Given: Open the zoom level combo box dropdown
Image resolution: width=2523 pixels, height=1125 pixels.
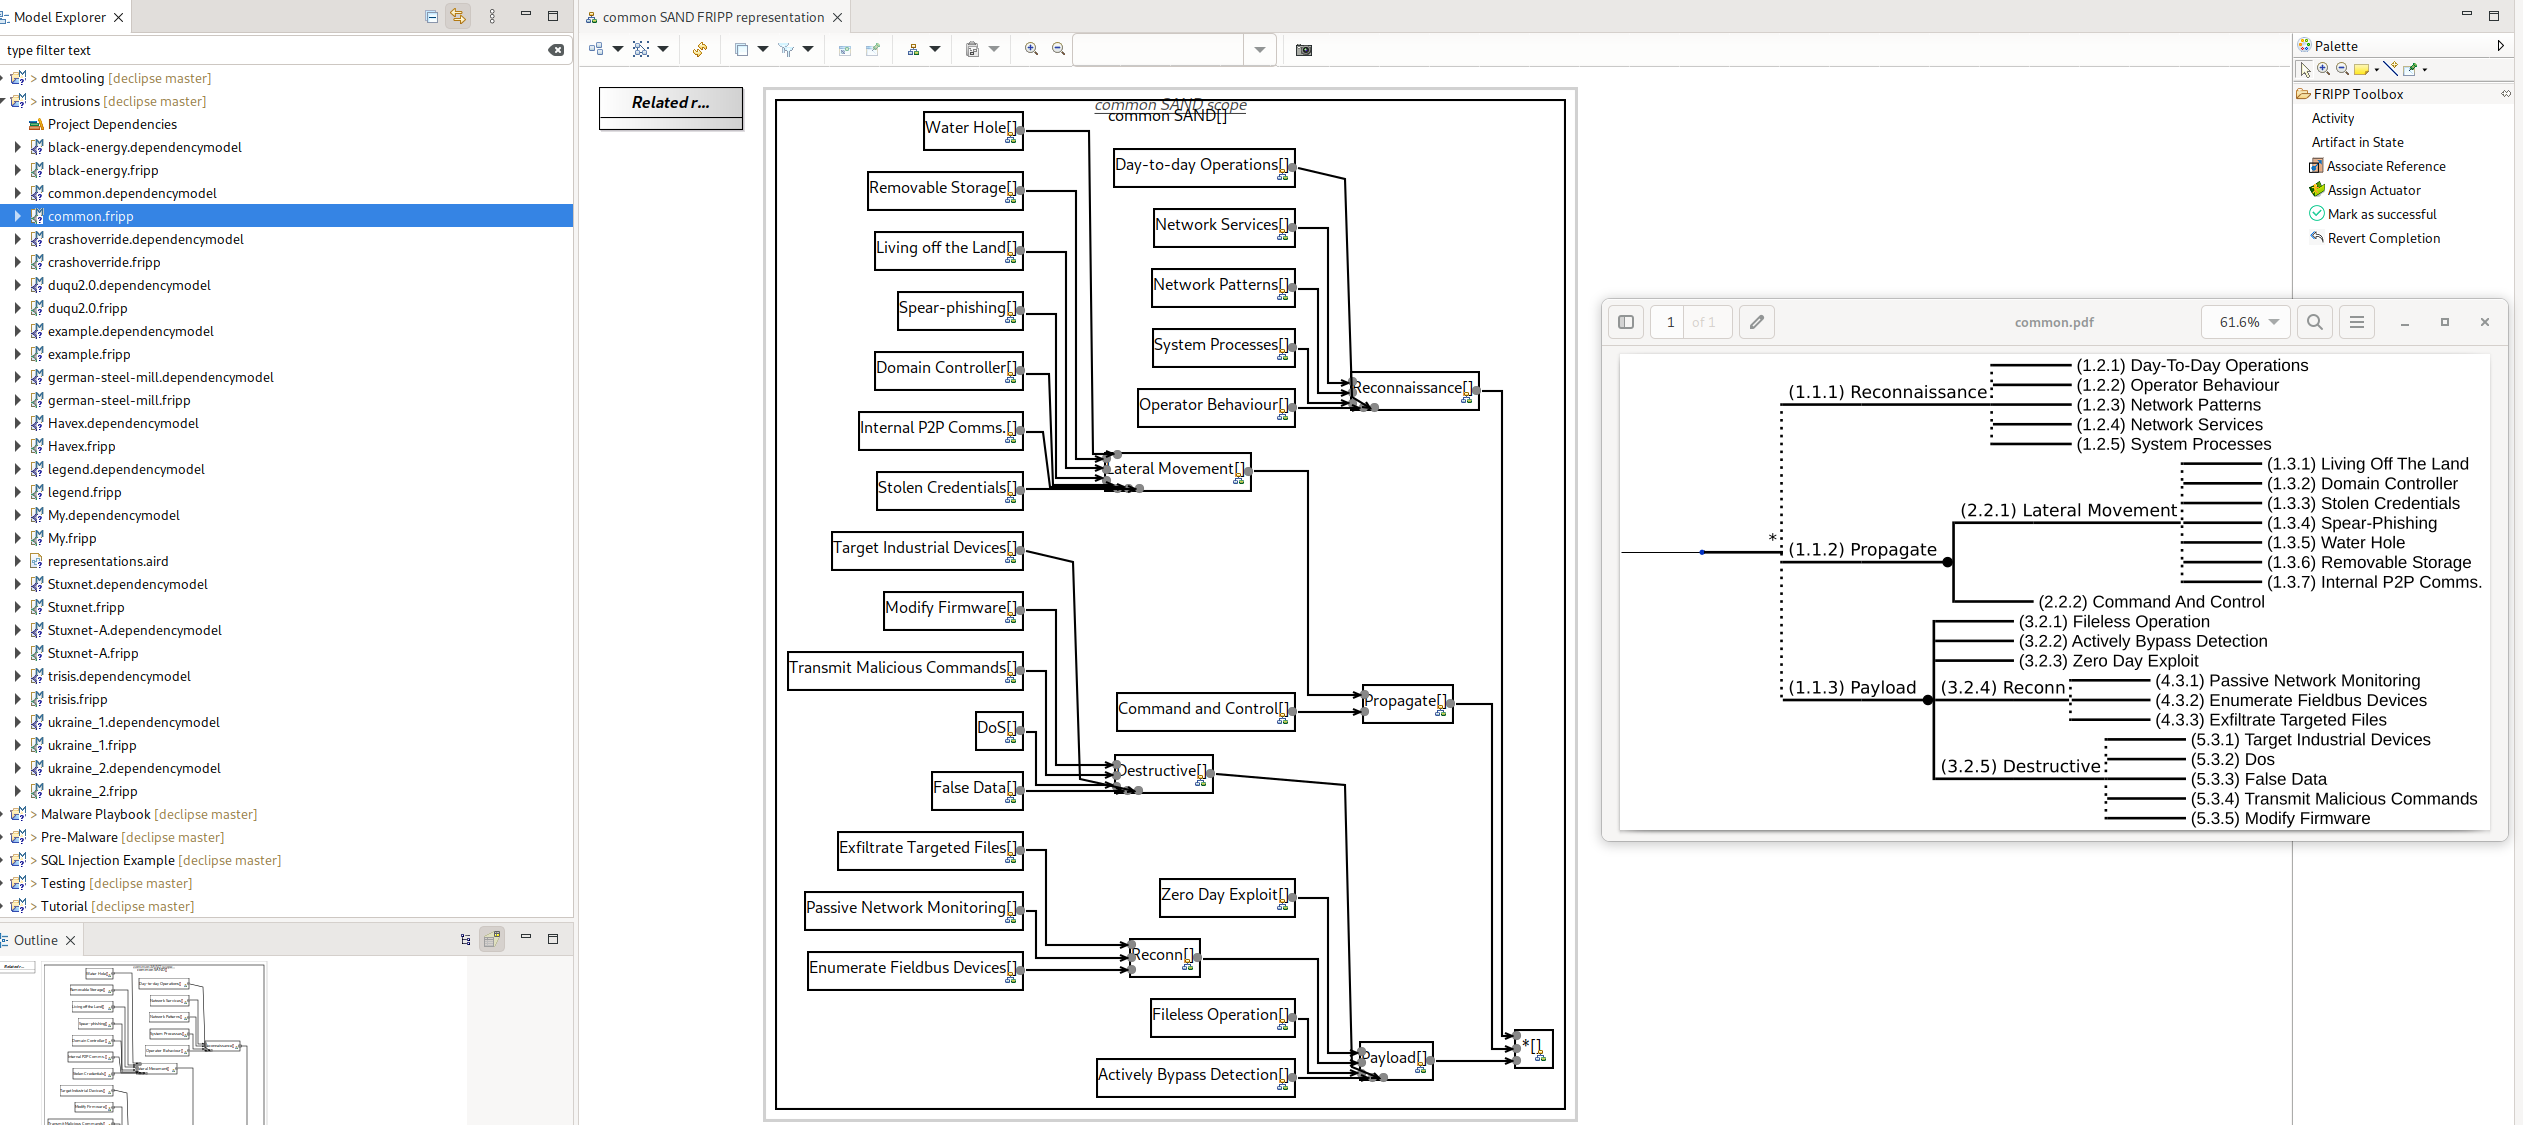Looking at the screenshot, I should pos(1260,50).
